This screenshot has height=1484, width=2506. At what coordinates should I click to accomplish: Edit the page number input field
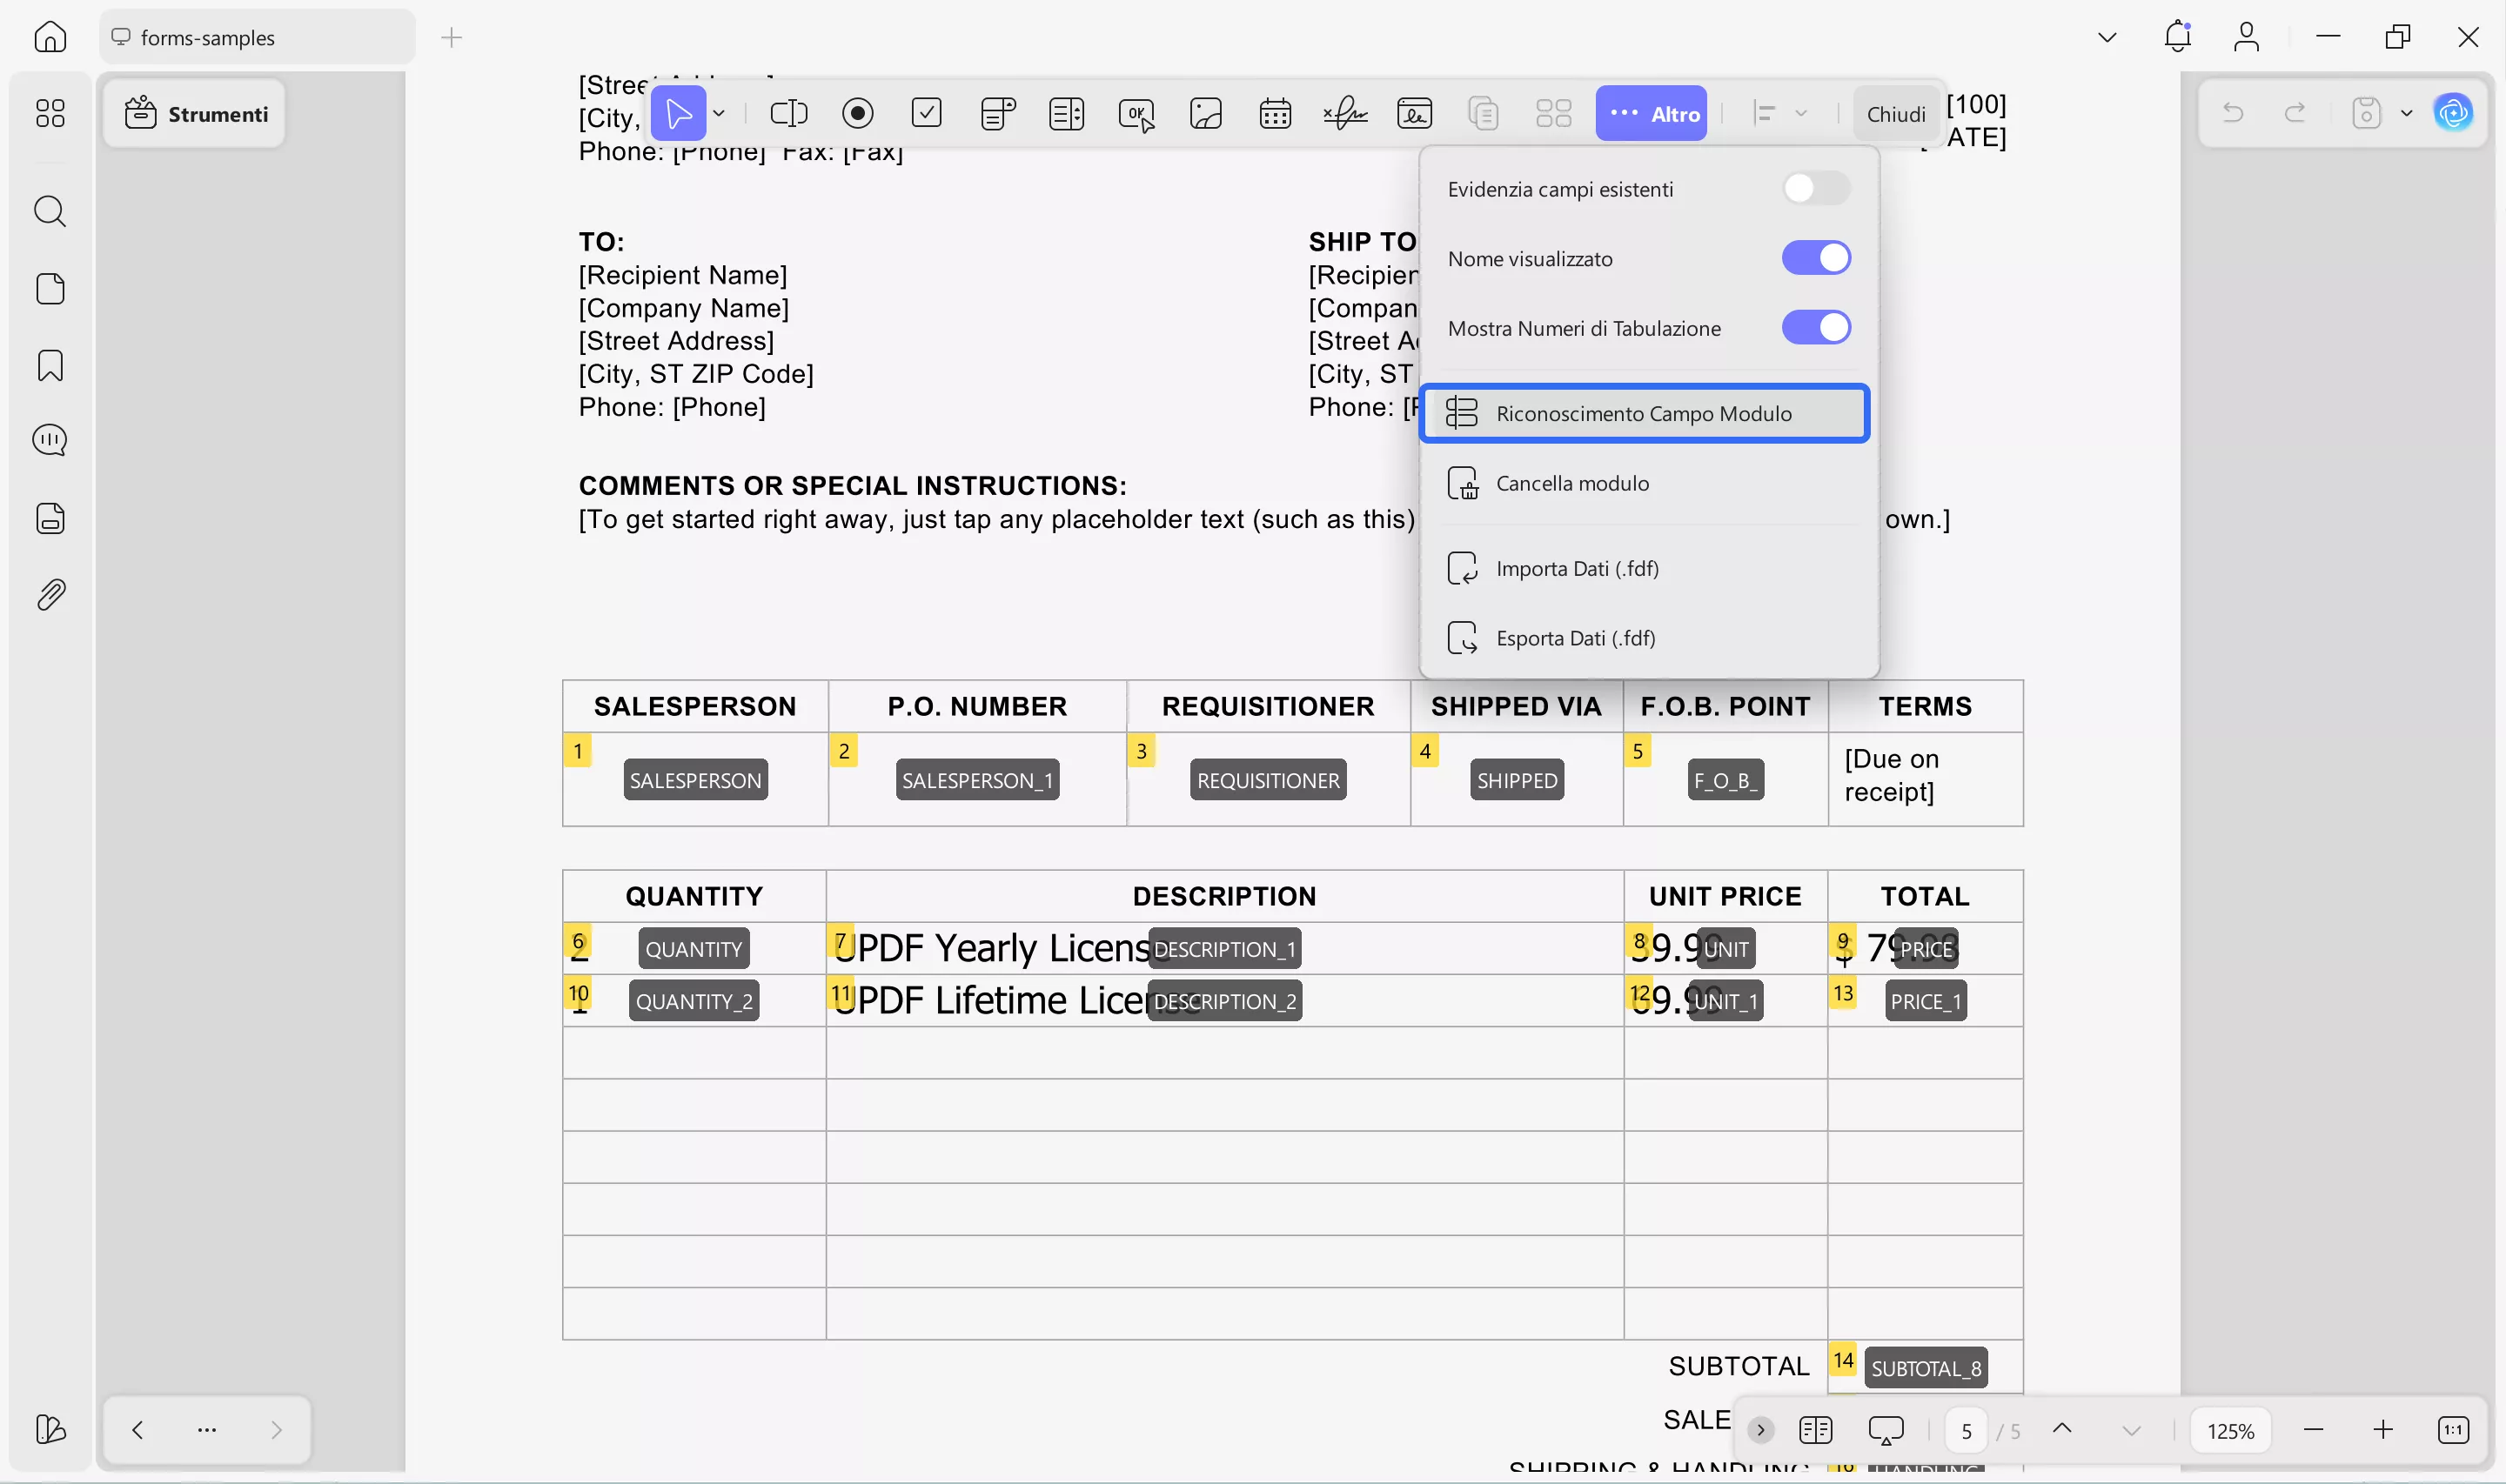click(x=1964, y=1430)
